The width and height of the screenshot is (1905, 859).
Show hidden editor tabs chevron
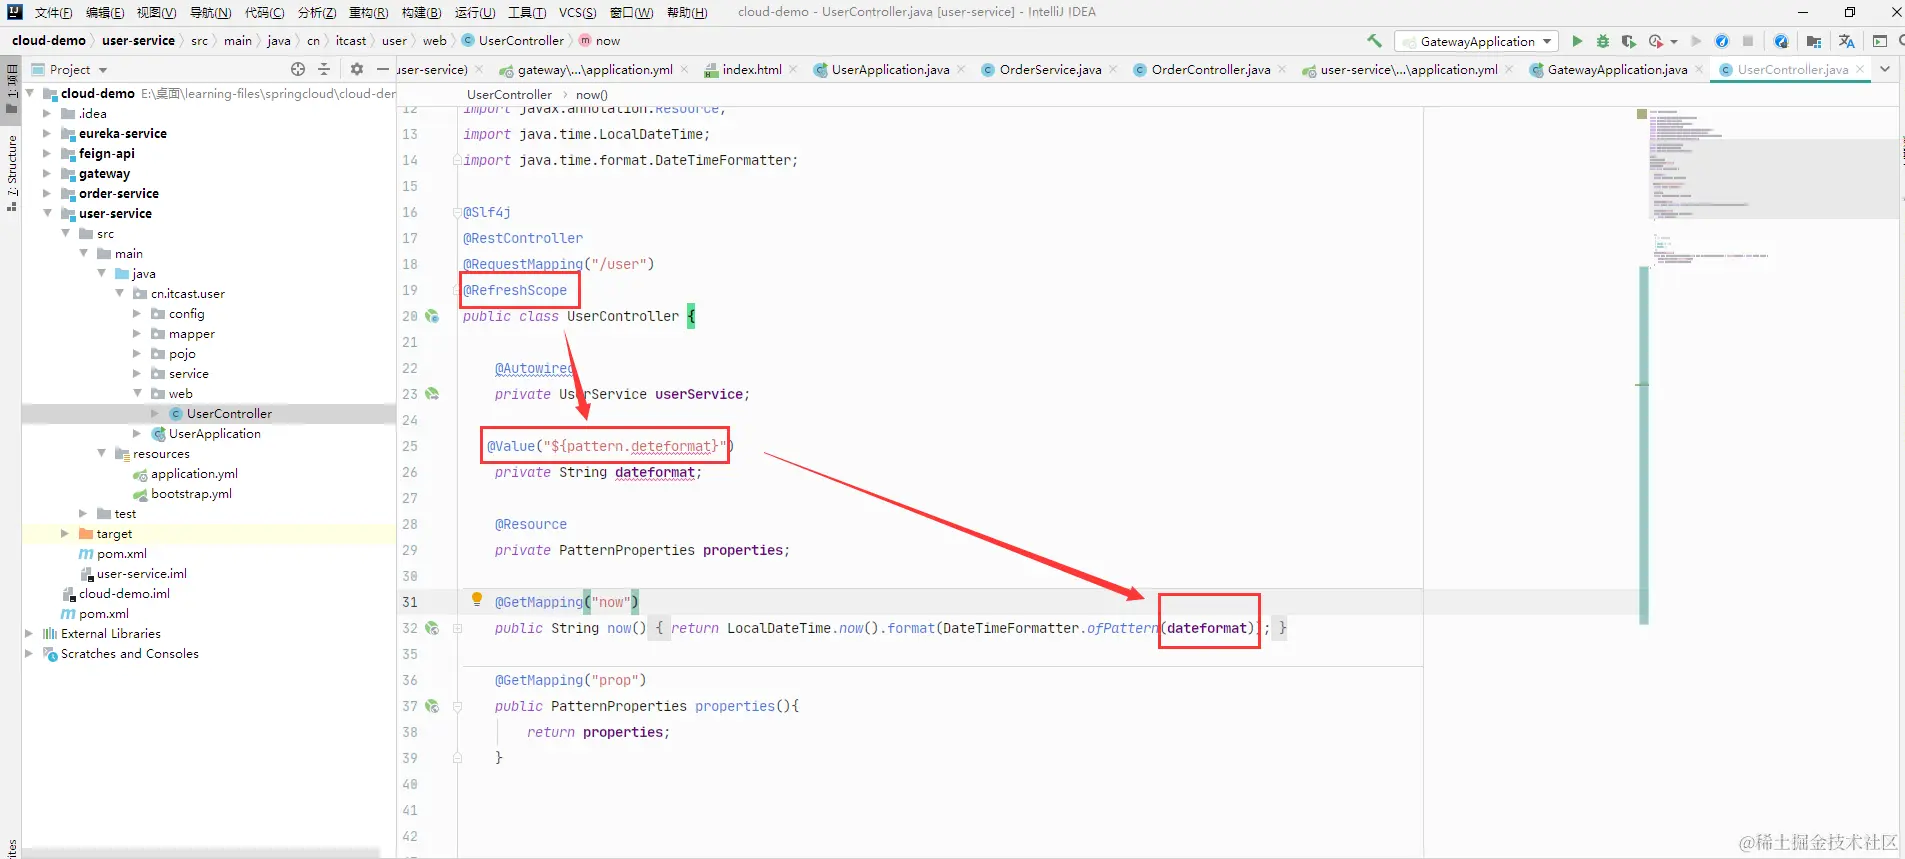1885,69
